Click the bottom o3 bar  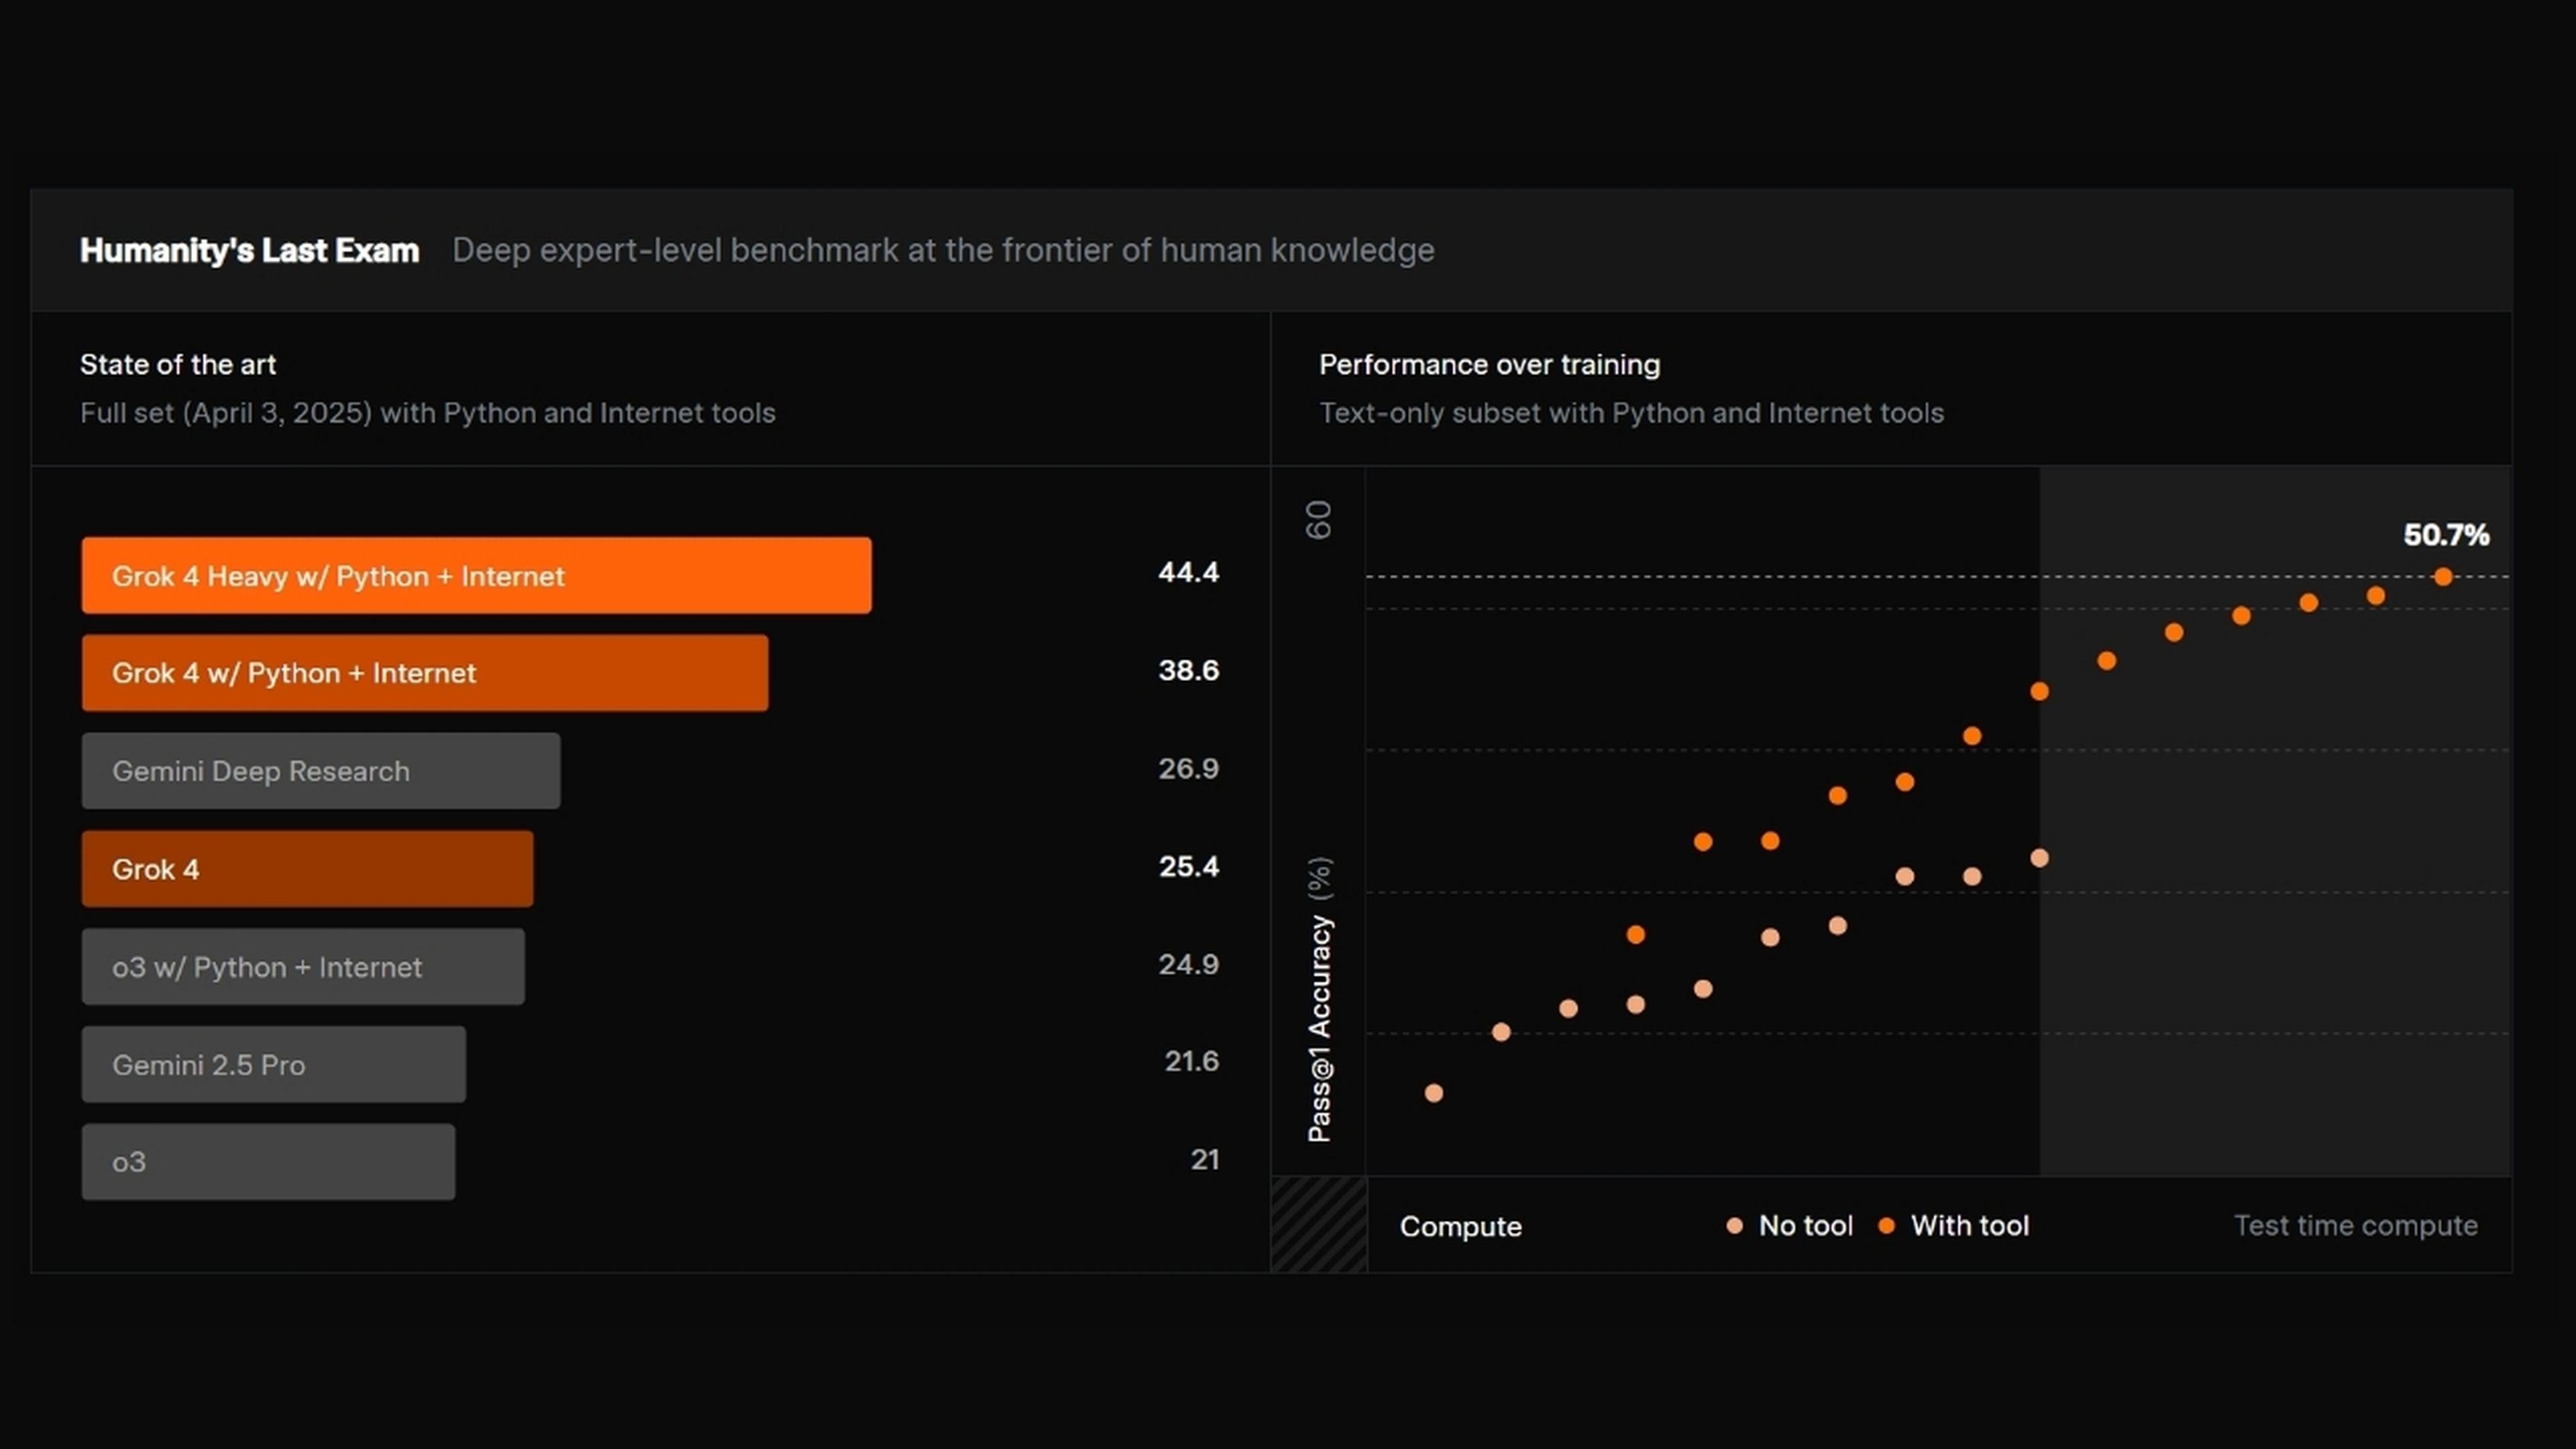[268, 1162]
